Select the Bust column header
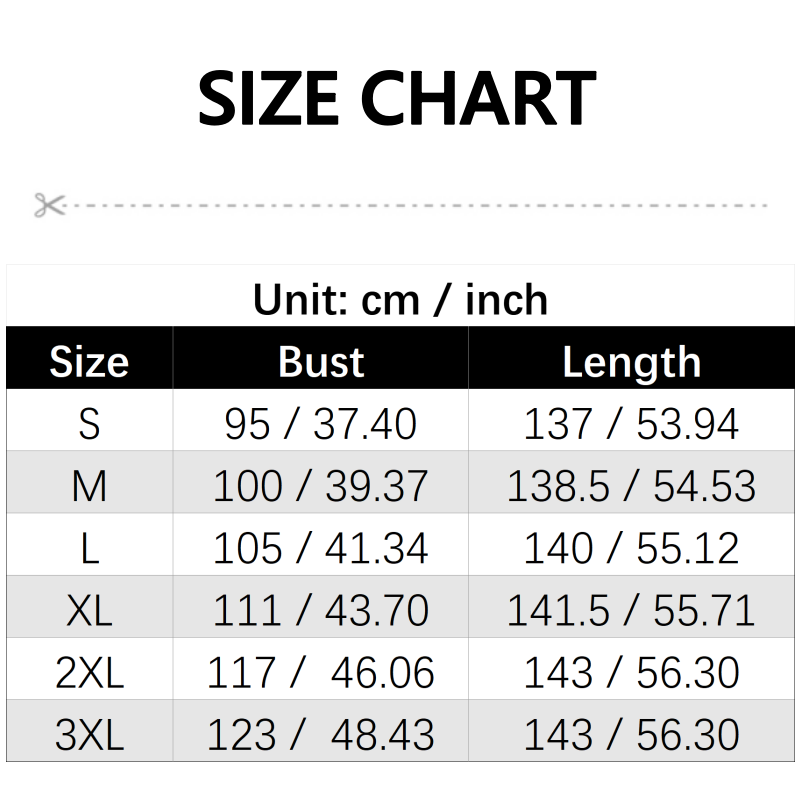The image size is (800, 800). 321,361
